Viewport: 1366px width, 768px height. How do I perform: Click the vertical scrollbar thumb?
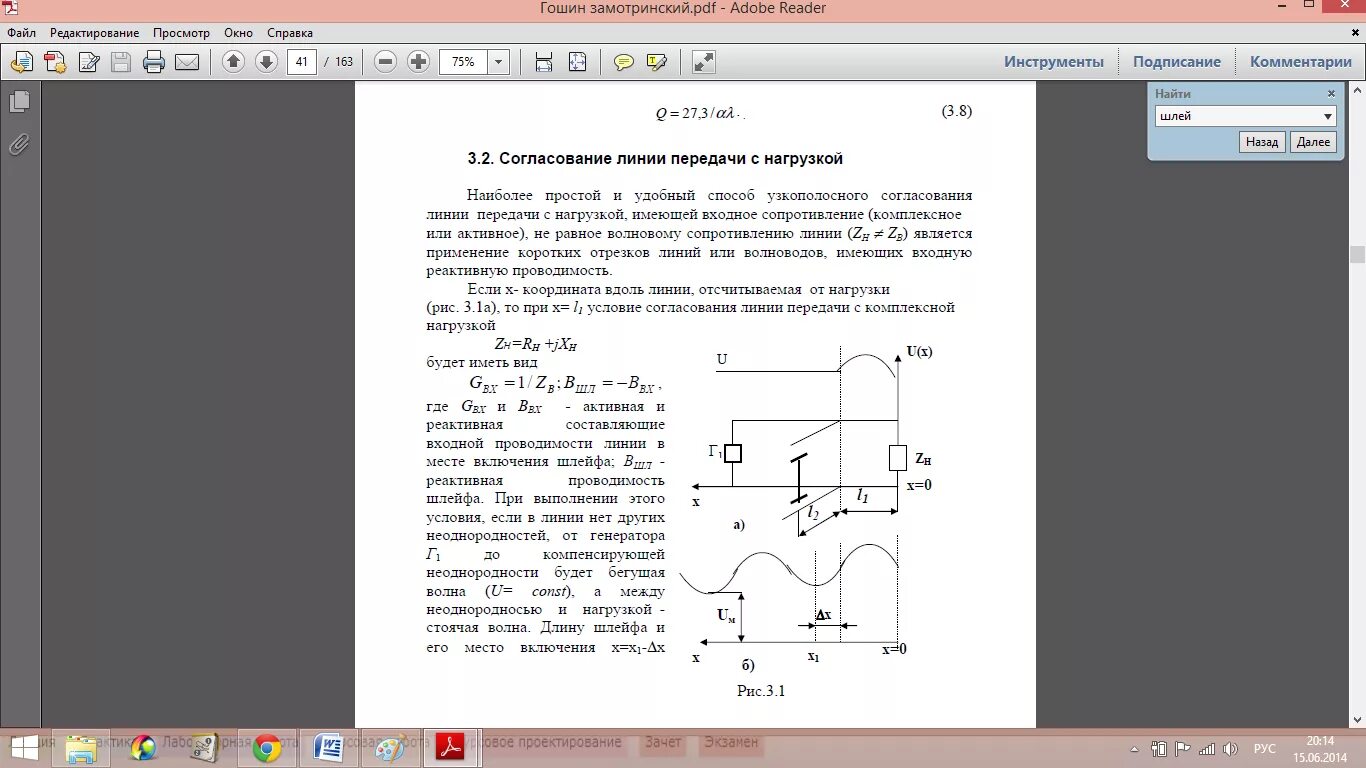tap(1357, 254)
